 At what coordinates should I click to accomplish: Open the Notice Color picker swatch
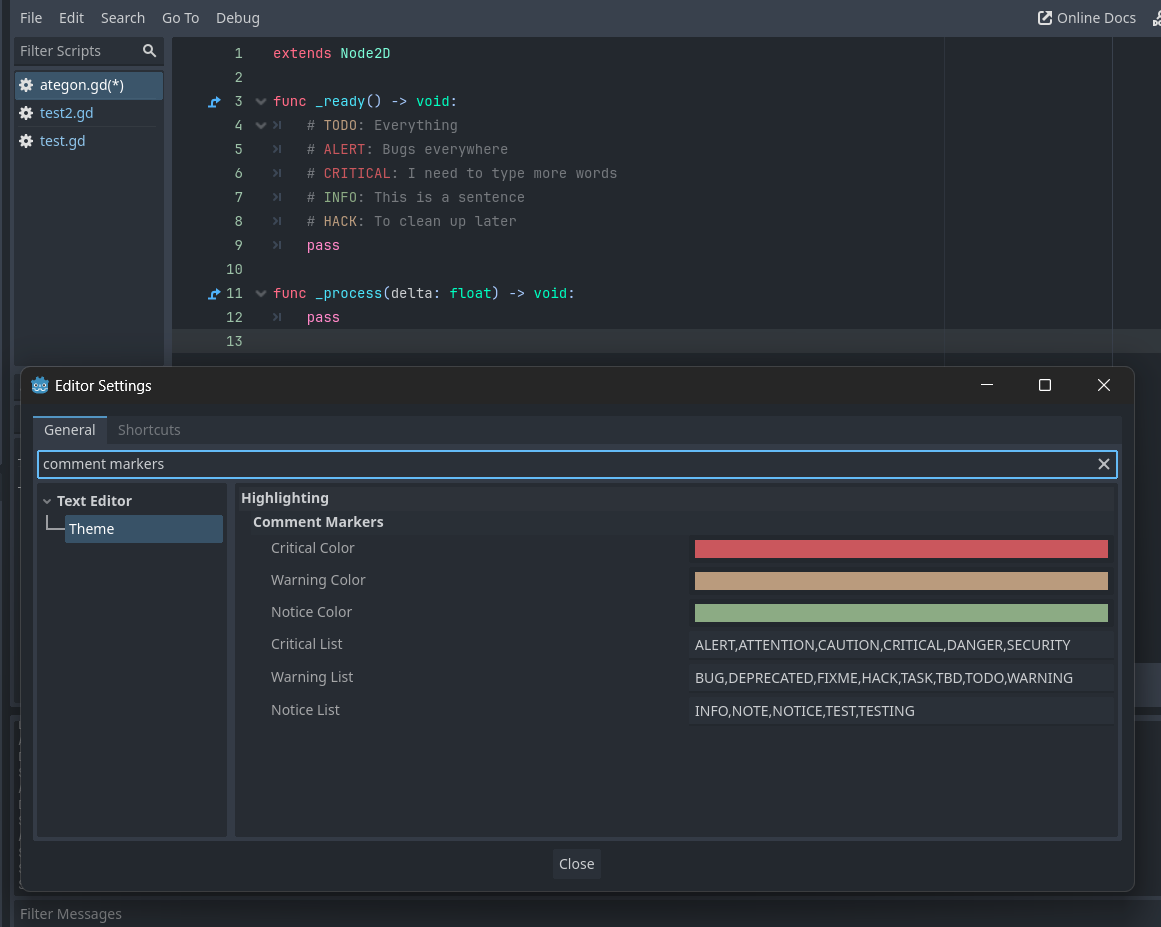[900, 613]
